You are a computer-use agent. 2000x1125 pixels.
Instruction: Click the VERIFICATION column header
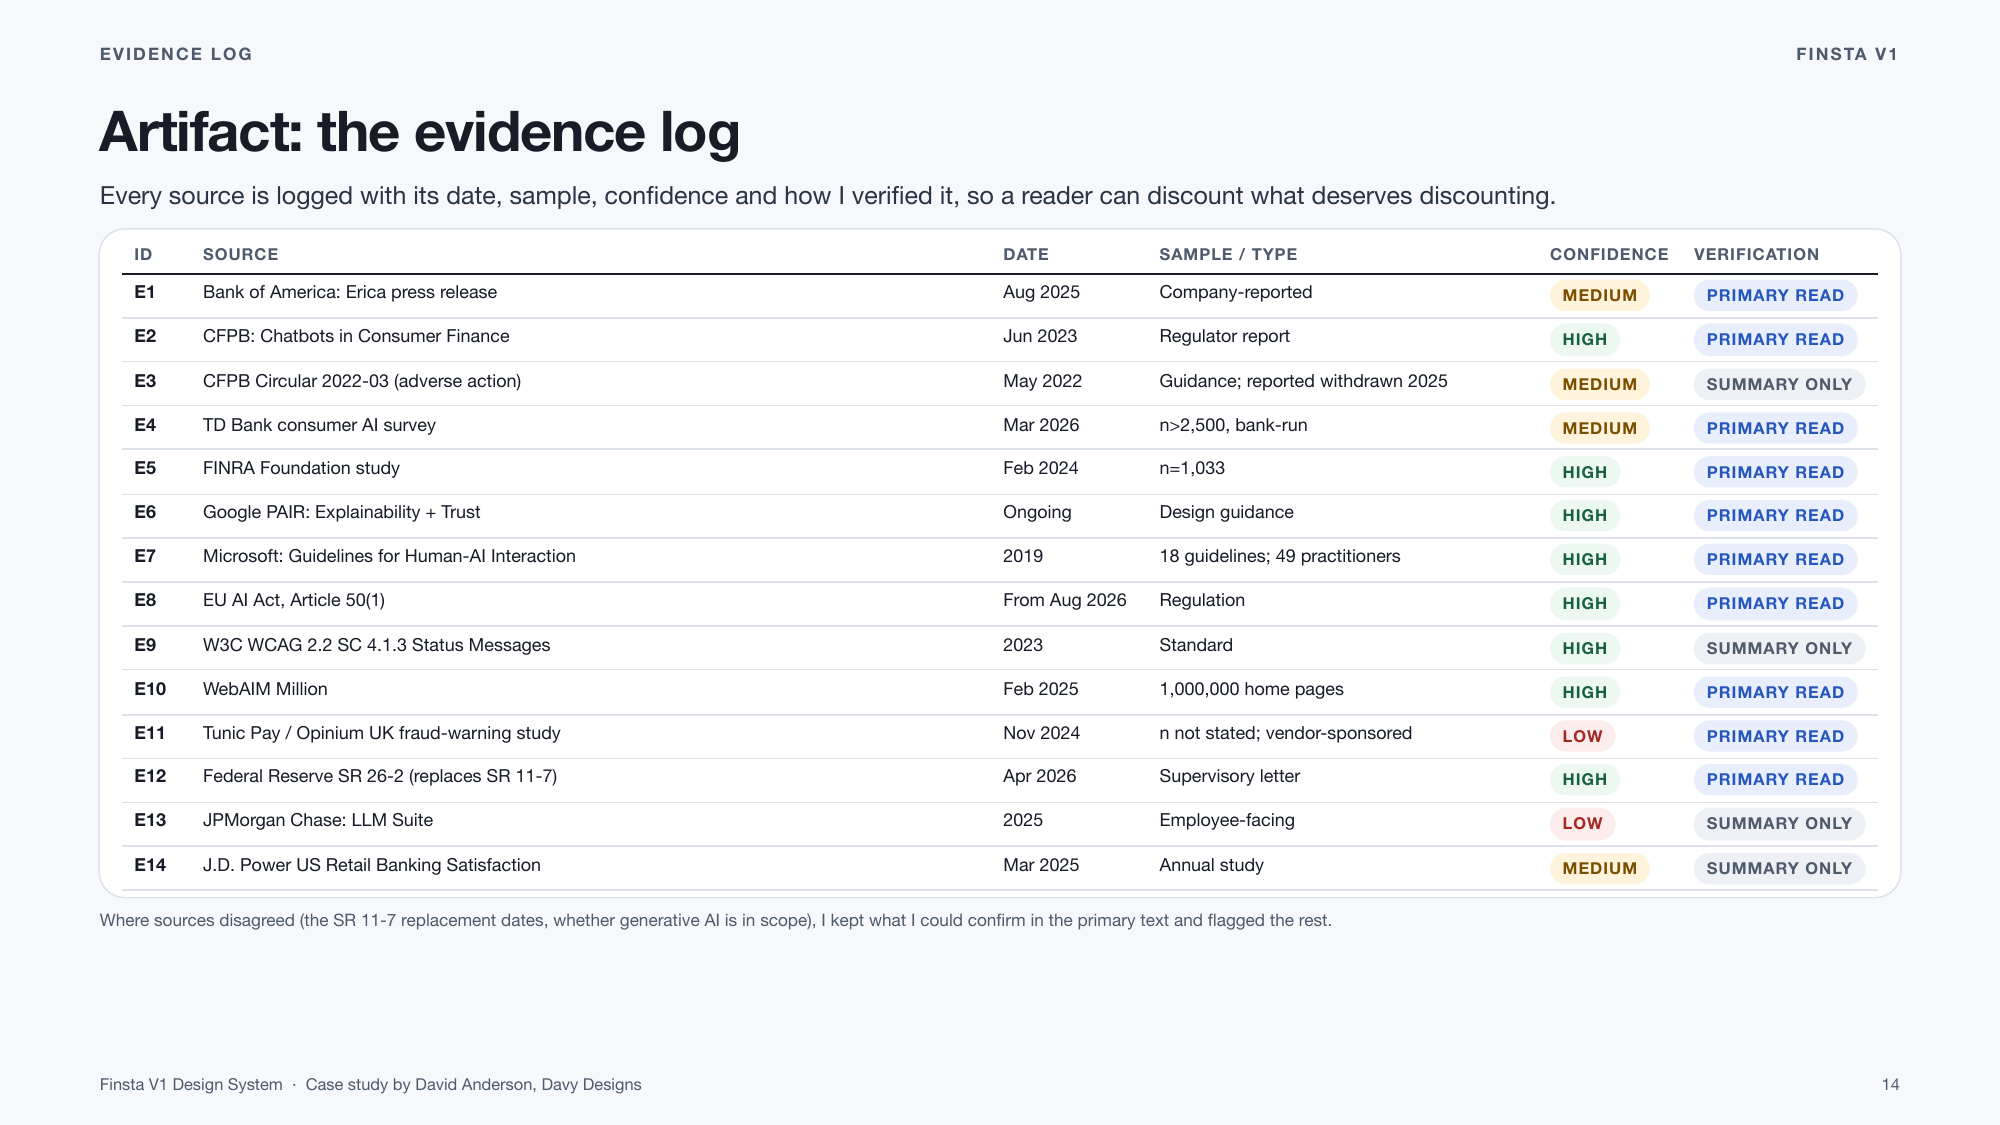pyautogui.click(x=1756, y=254)
